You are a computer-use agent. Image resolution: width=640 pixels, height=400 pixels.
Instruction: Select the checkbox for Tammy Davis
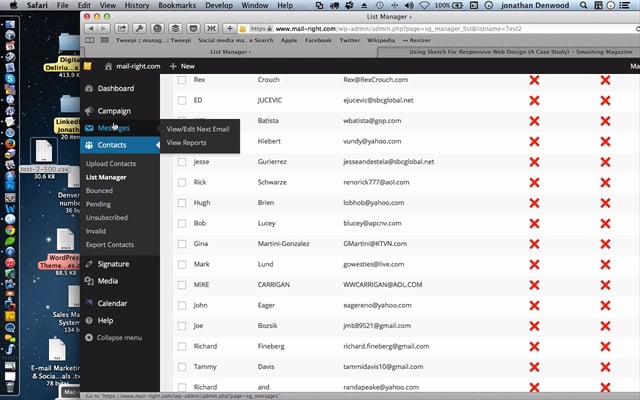tap(182, 367)
